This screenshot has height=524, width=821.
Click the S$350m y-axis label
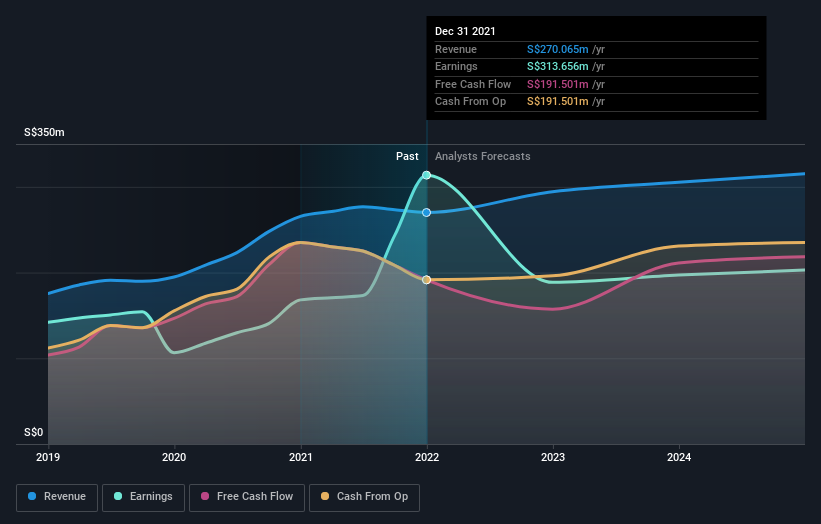point(44,132)
